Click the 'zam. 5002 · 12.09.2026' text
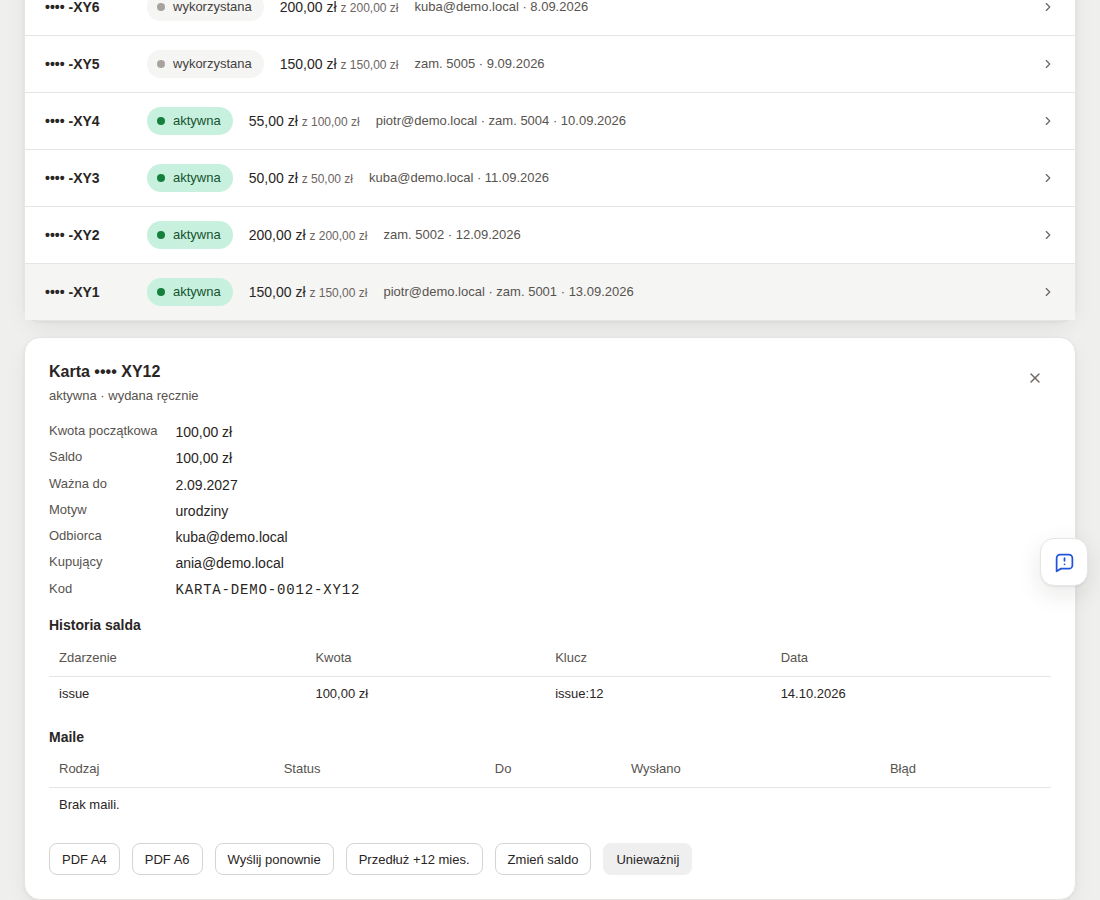Screen dimensions: 1100x900 click(452, 235)
